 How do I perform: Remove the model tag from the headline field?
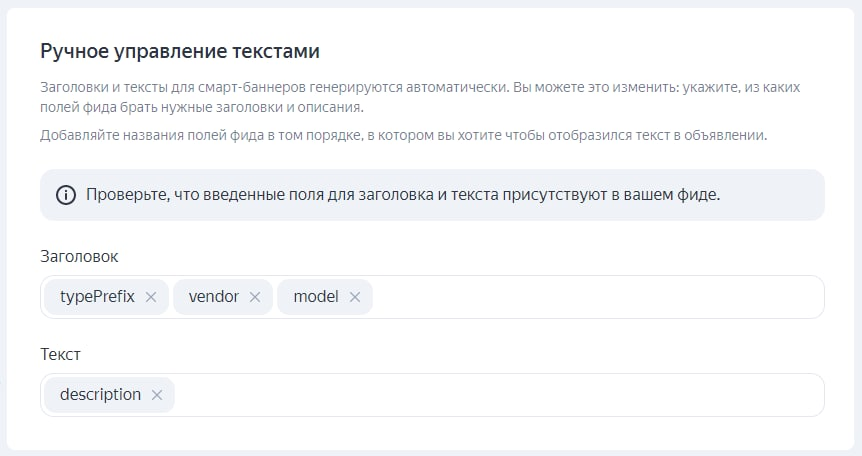pyautogui.click(x=354, y=297)
